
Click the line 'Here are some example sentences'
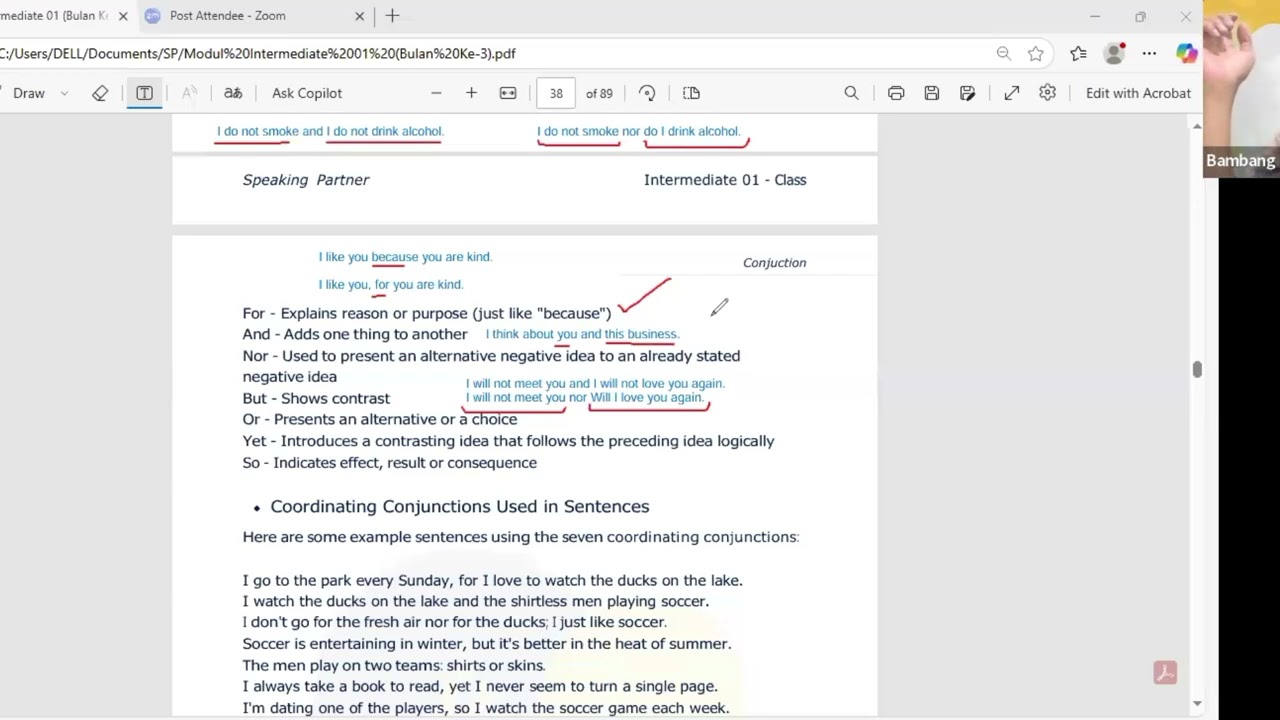pos(520,537)
